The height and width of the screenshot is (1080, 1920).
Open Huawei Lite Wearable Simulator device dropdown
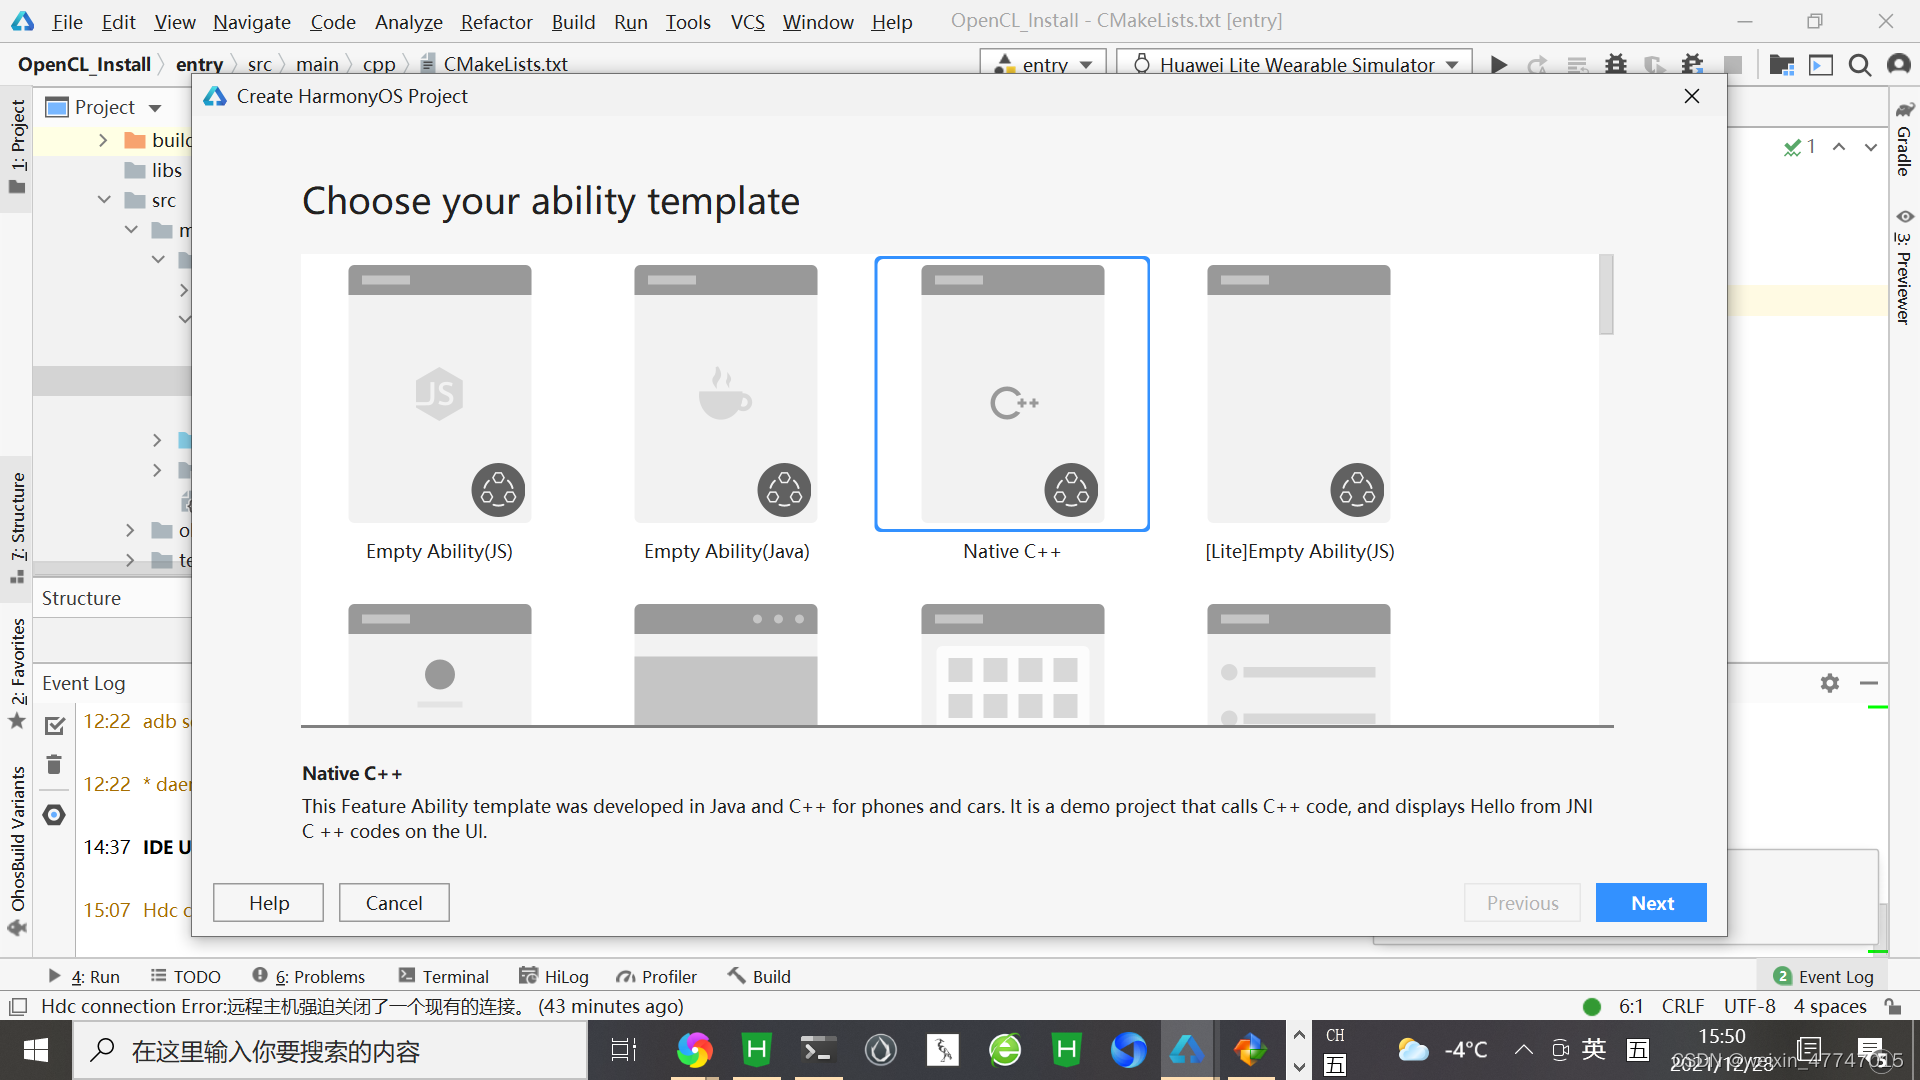click(x=1295, y=65)
